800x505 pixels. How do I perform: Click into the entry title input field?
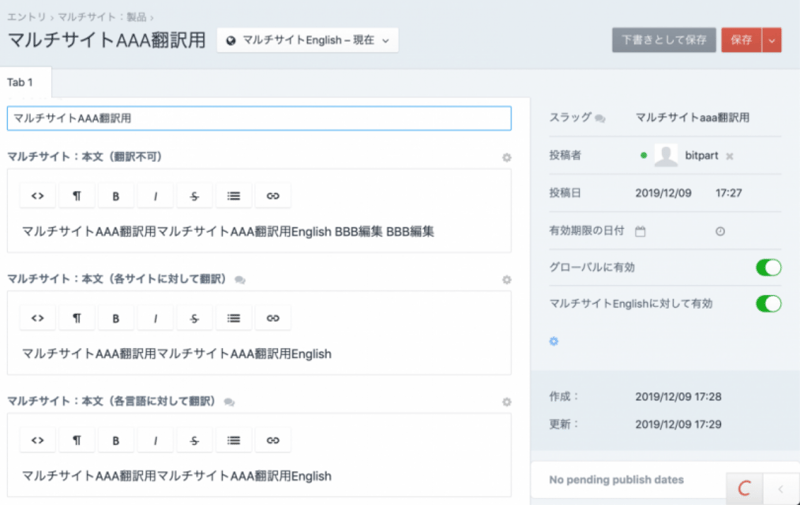click(259, 118)
